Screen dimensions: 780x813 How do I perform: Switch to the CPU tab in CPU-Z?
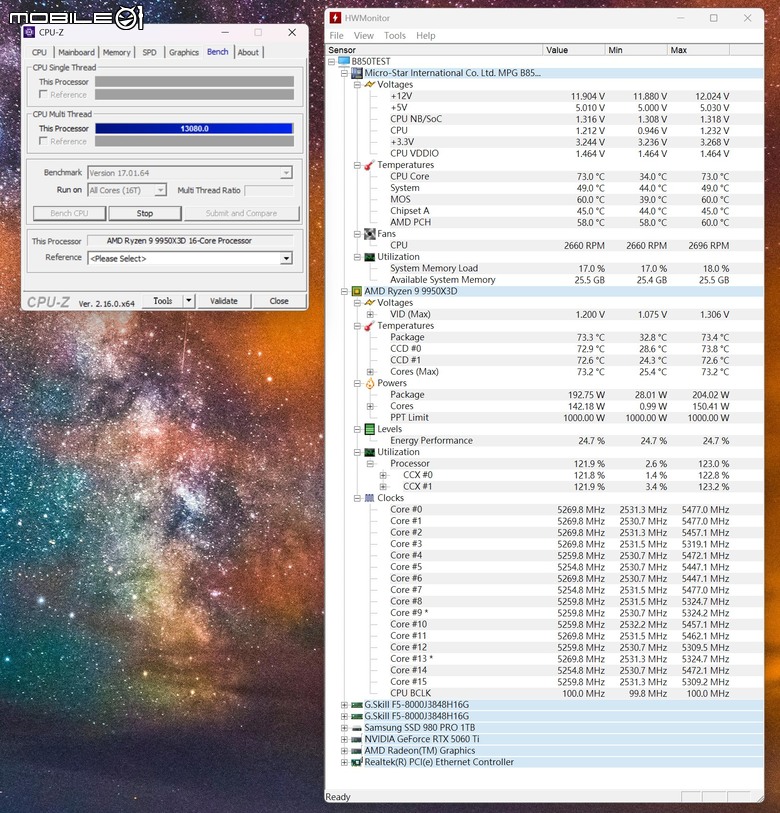coord(39,52)
